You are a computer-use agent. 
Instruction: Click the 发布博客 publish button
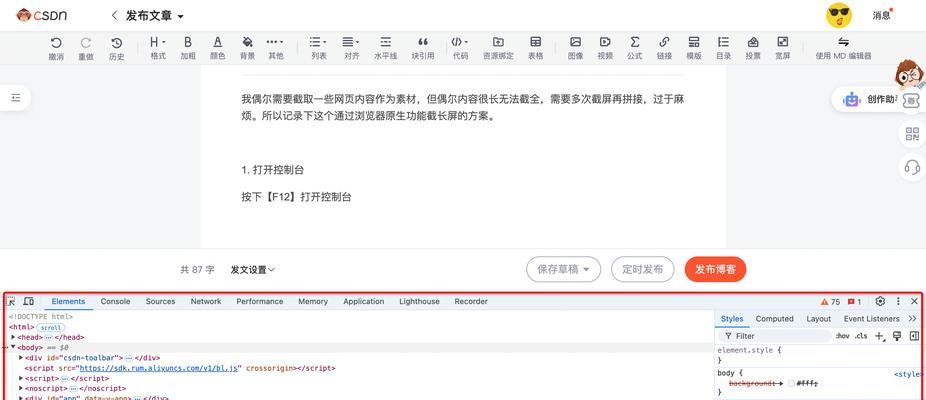(x=715, y=269)
